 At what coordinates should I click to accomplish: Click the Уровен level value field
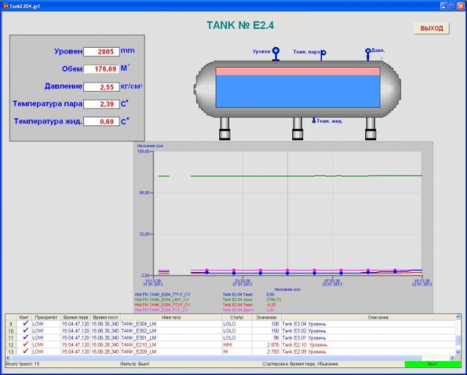coord(101,52)
